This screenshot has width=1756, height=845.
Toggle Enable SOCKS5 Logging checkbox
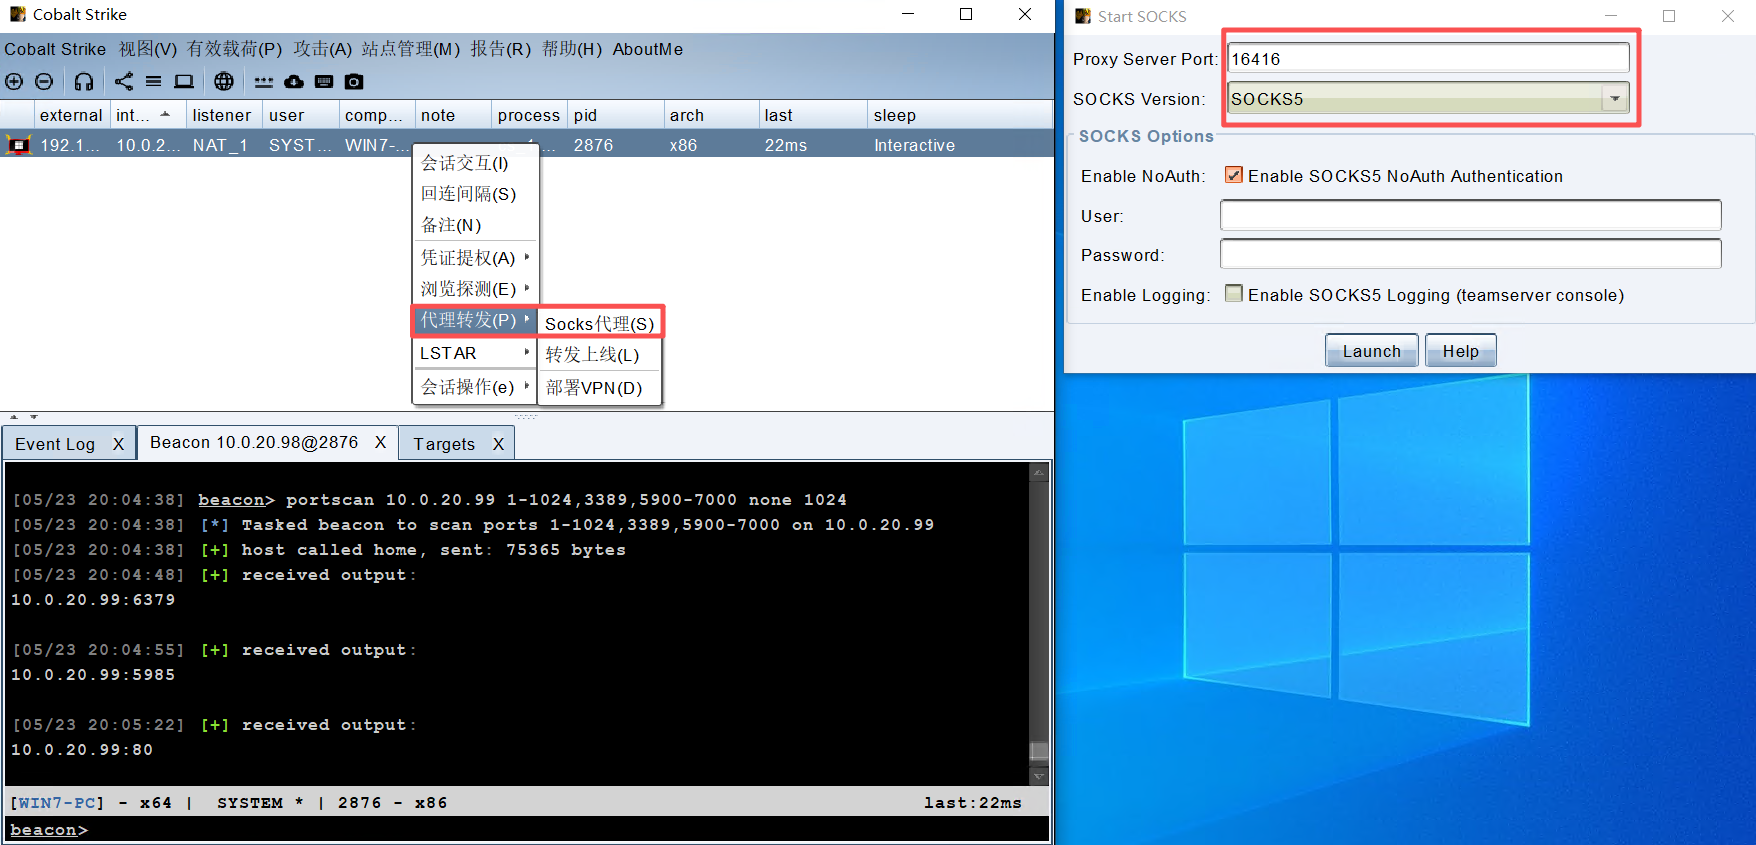pos(1234,294)
